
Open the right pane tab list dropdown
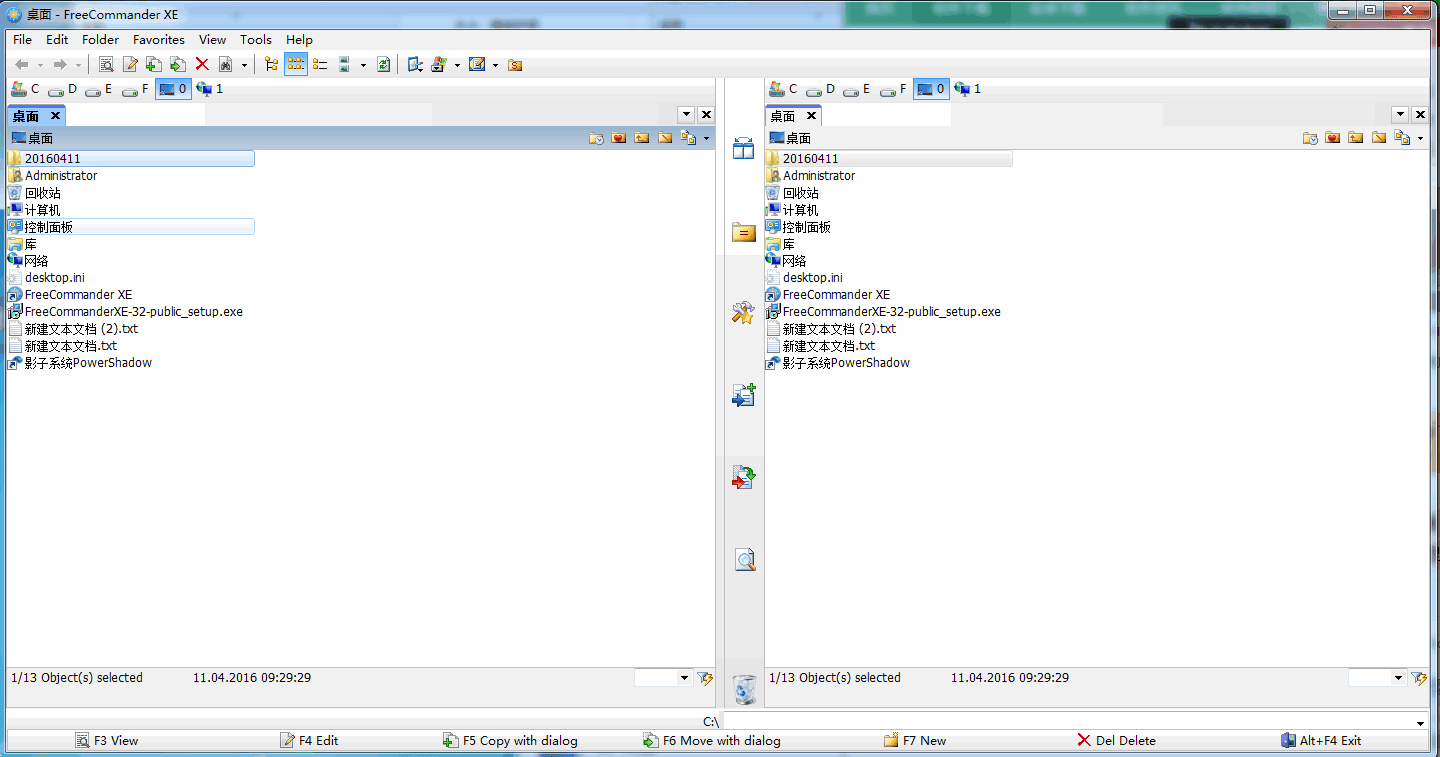(x=1400, y=115)
